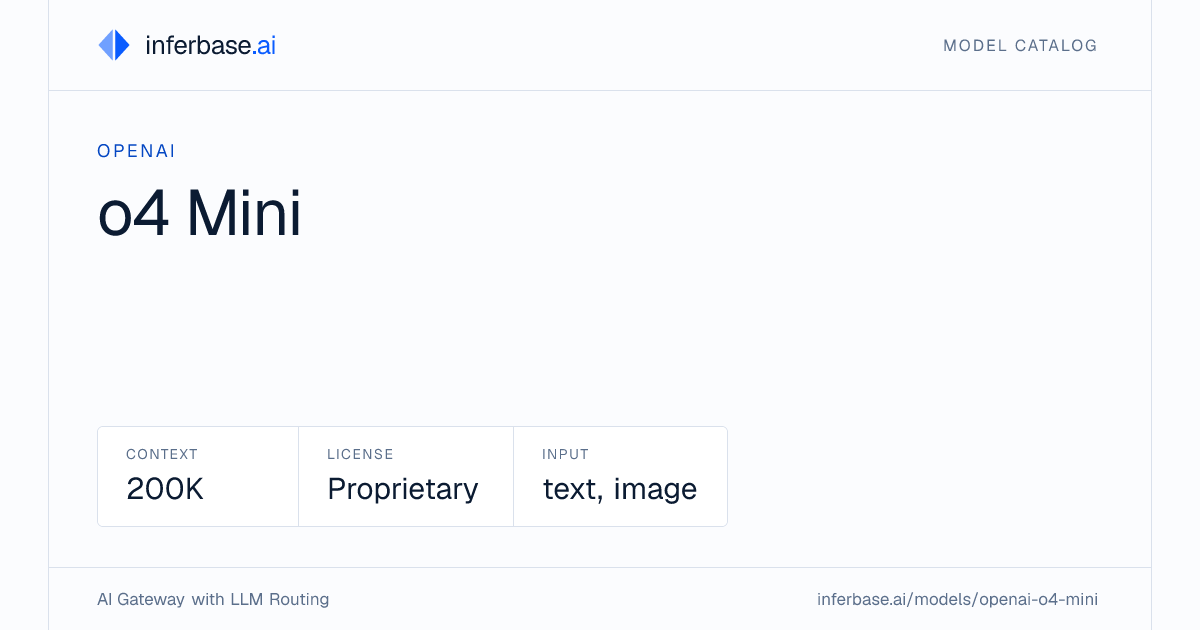This screenshot has width=1200, height=630.
Task: Click "LLM Routing" in the footer tagline
Action: tap(280, 599)
